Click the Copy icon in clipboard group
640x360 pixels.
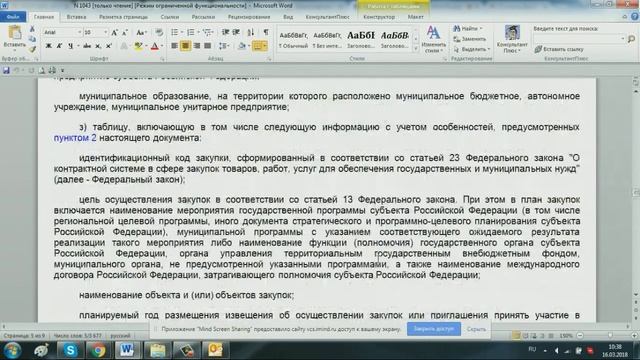click(x=32, y=39)
